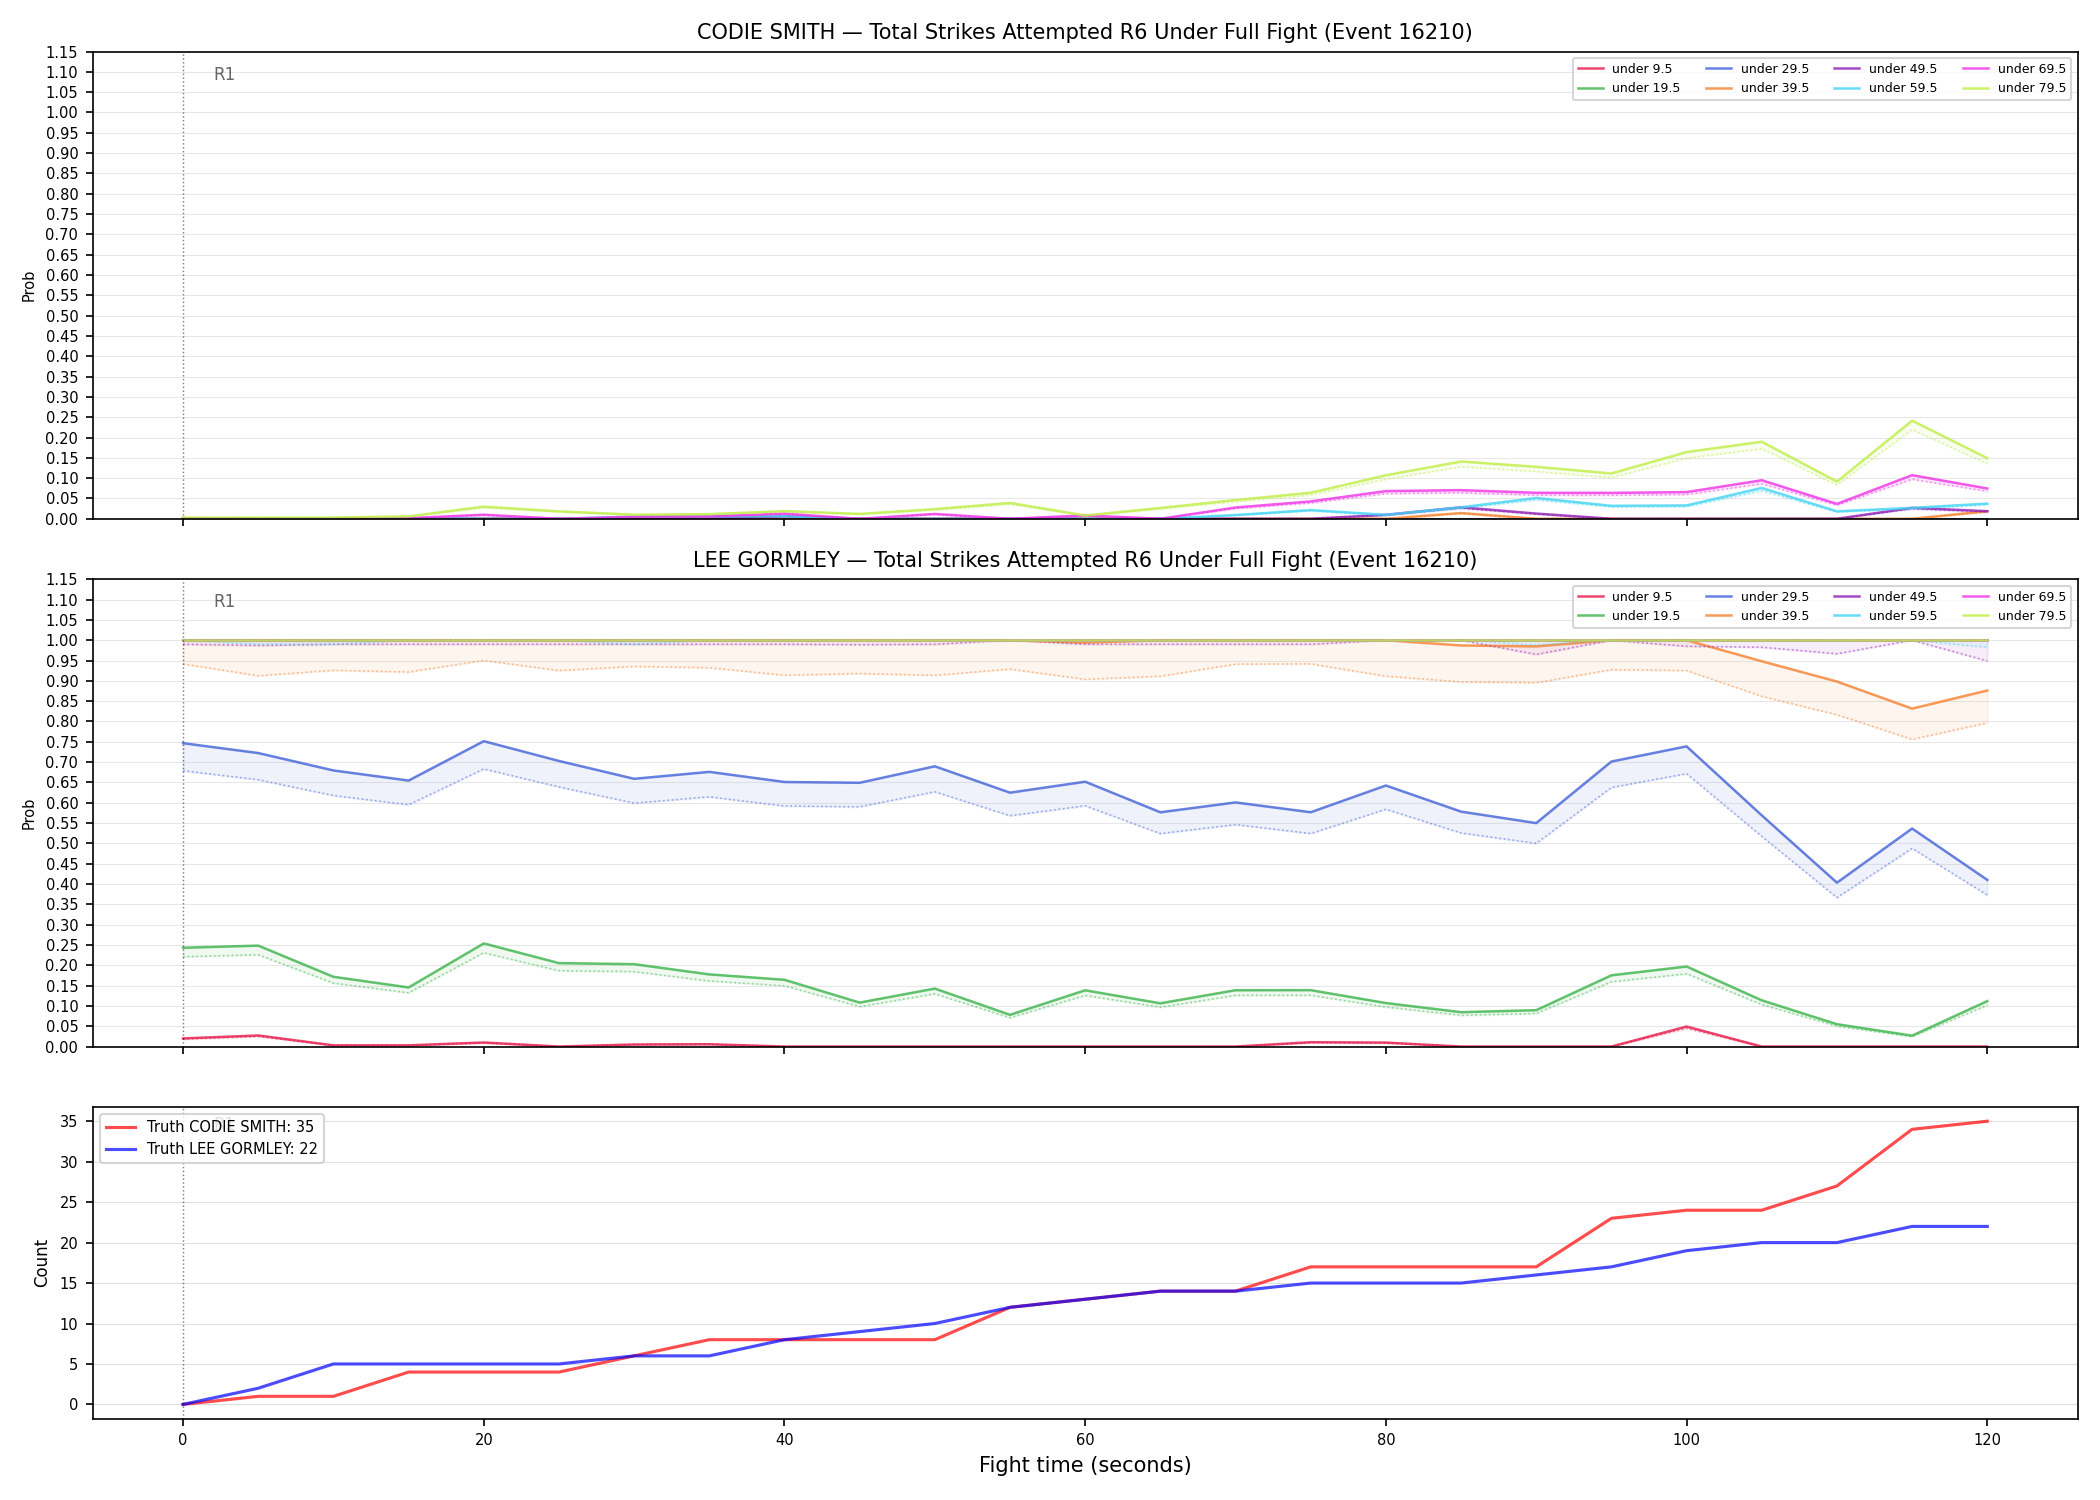Click the 'Count' y-axis label

point(41,1263)
